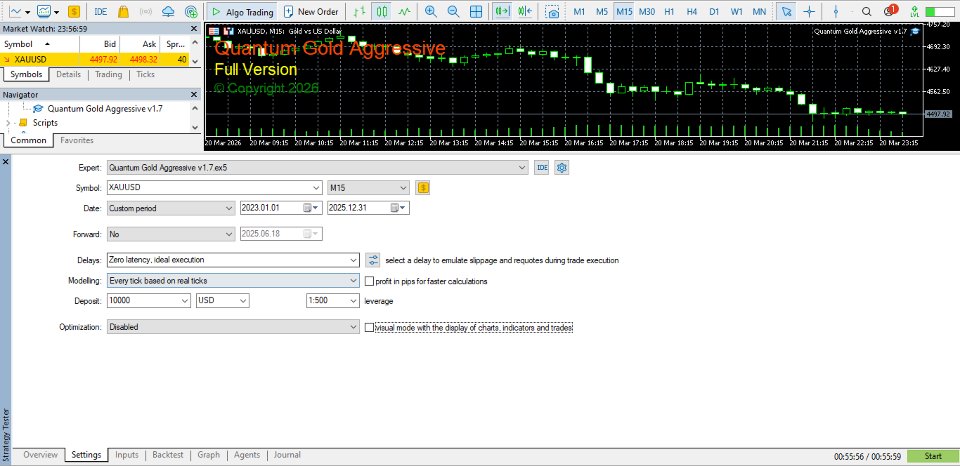Image resolution: width=960 pixels, height=466 pixels.
Task: Open the Expert advisor selection dropdown
Action: point(317,167)
